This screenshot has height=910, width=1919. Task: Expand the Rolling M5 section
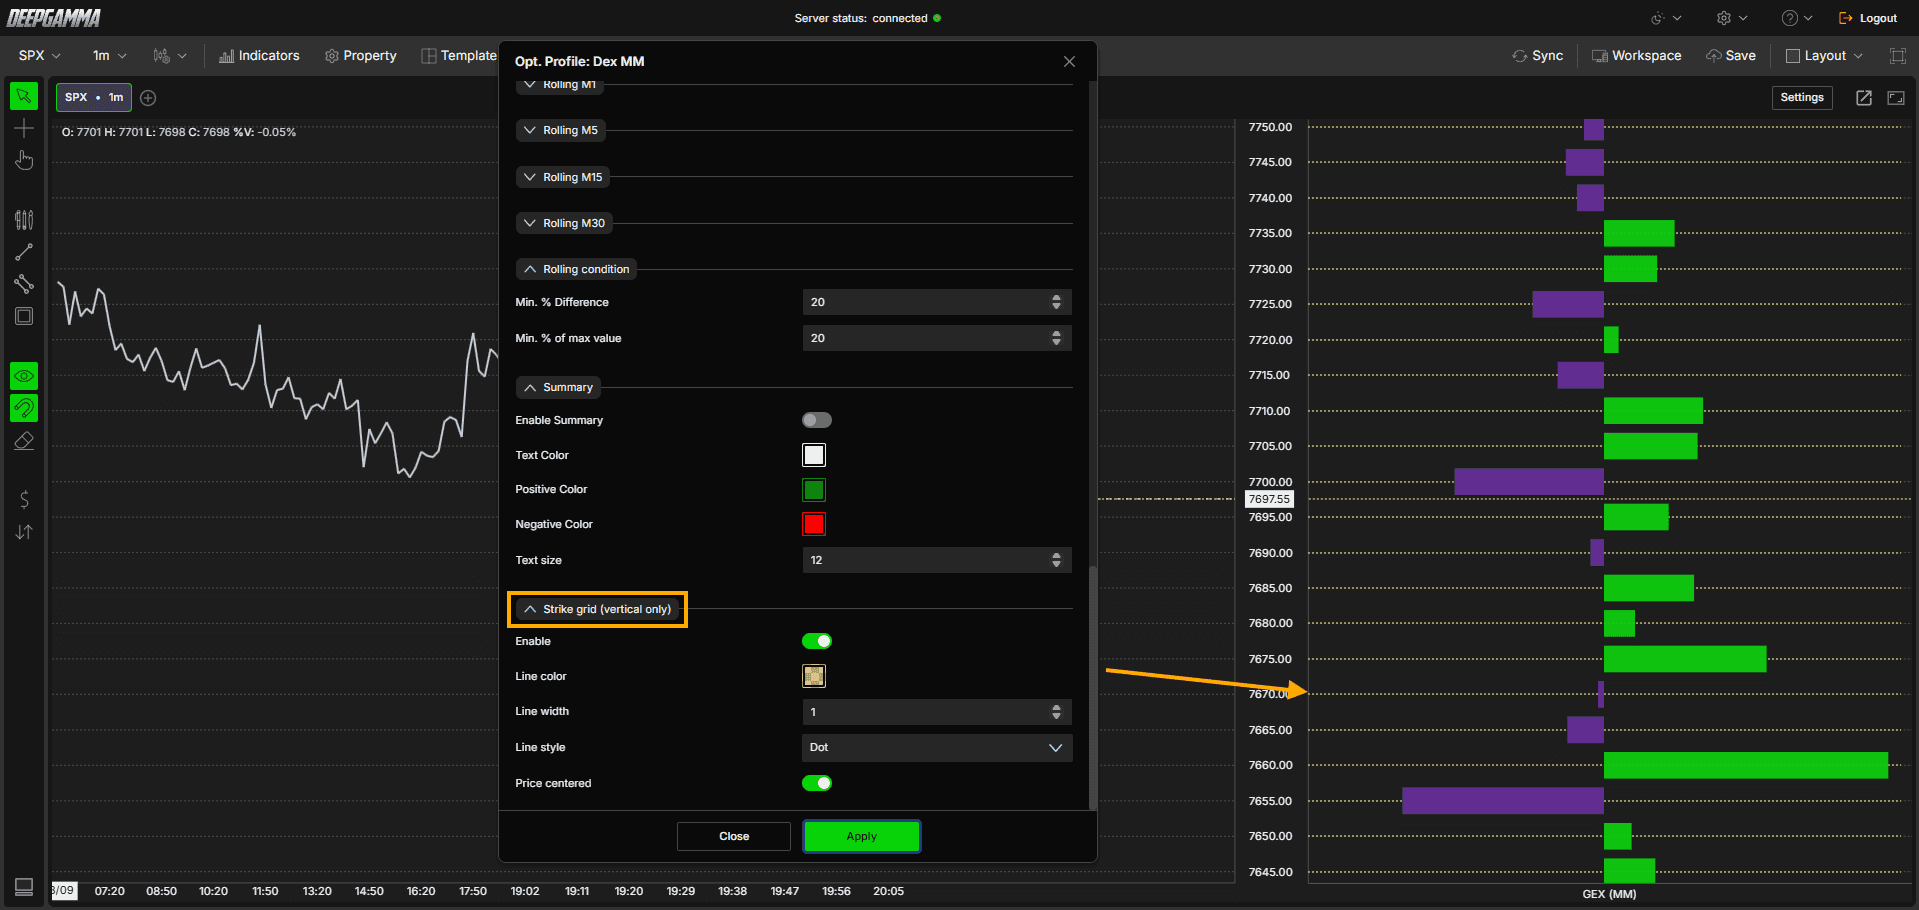coord(560,130)
